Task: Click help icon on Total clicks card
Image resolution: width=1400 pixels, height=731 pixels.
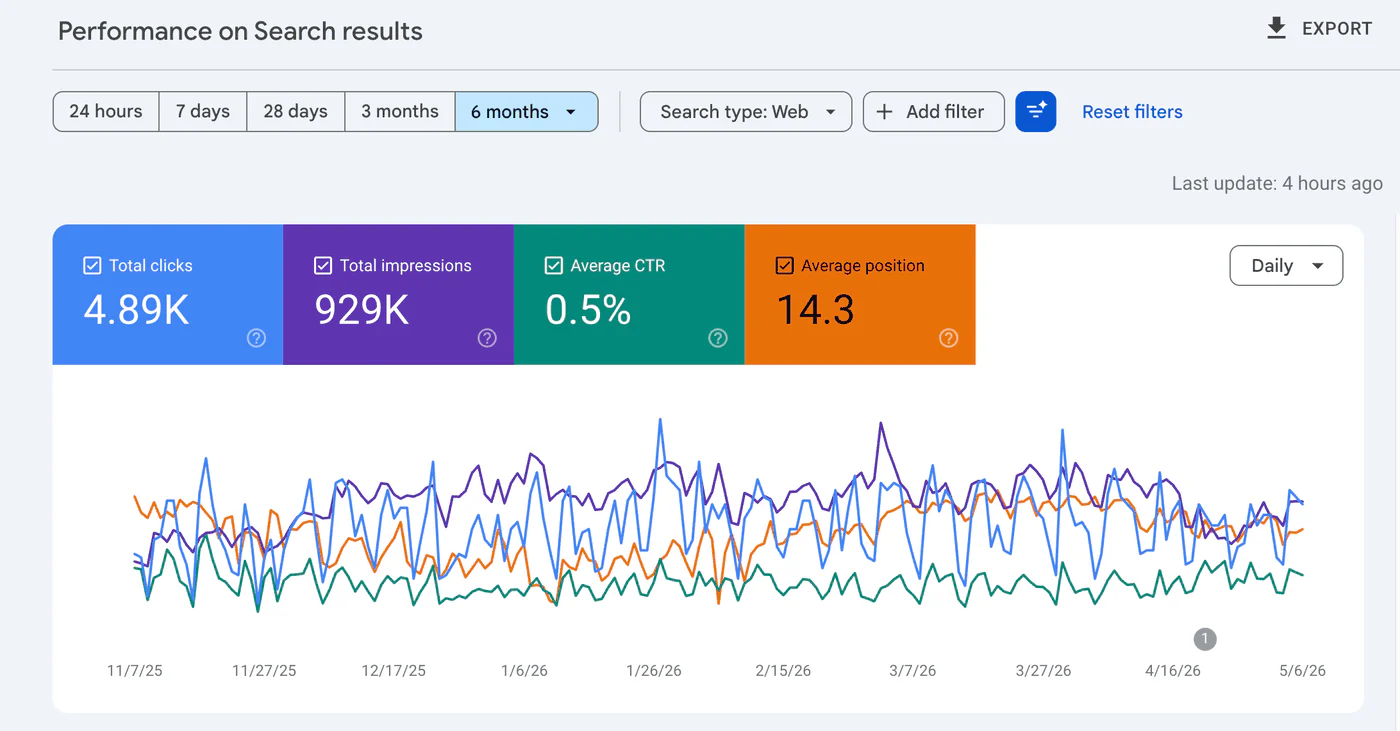Action: click(256, 338)
